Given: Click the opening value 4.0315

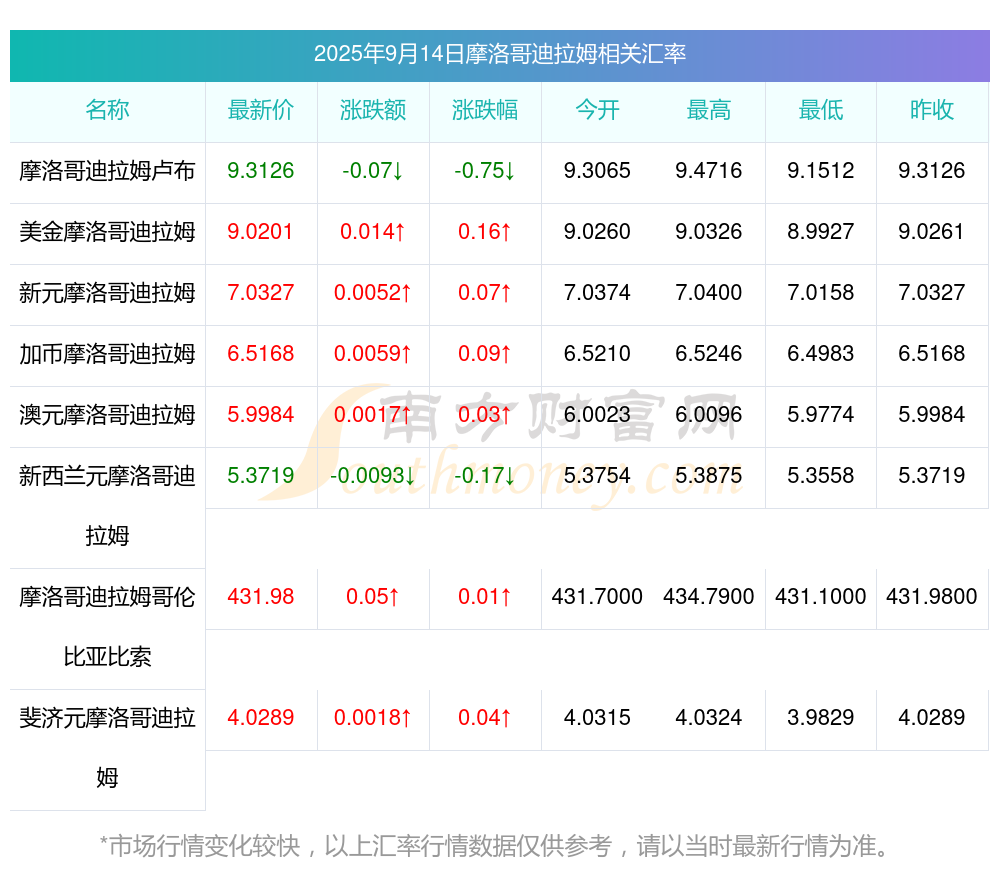Looking at the screenshot, I should point(597,718).
